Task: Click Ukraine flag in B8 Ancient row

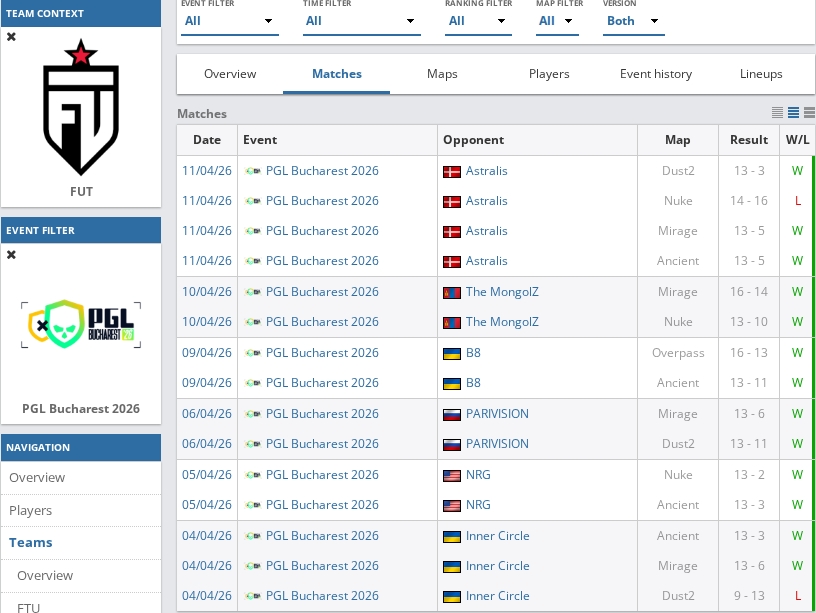Action: [x=452, y=384]
